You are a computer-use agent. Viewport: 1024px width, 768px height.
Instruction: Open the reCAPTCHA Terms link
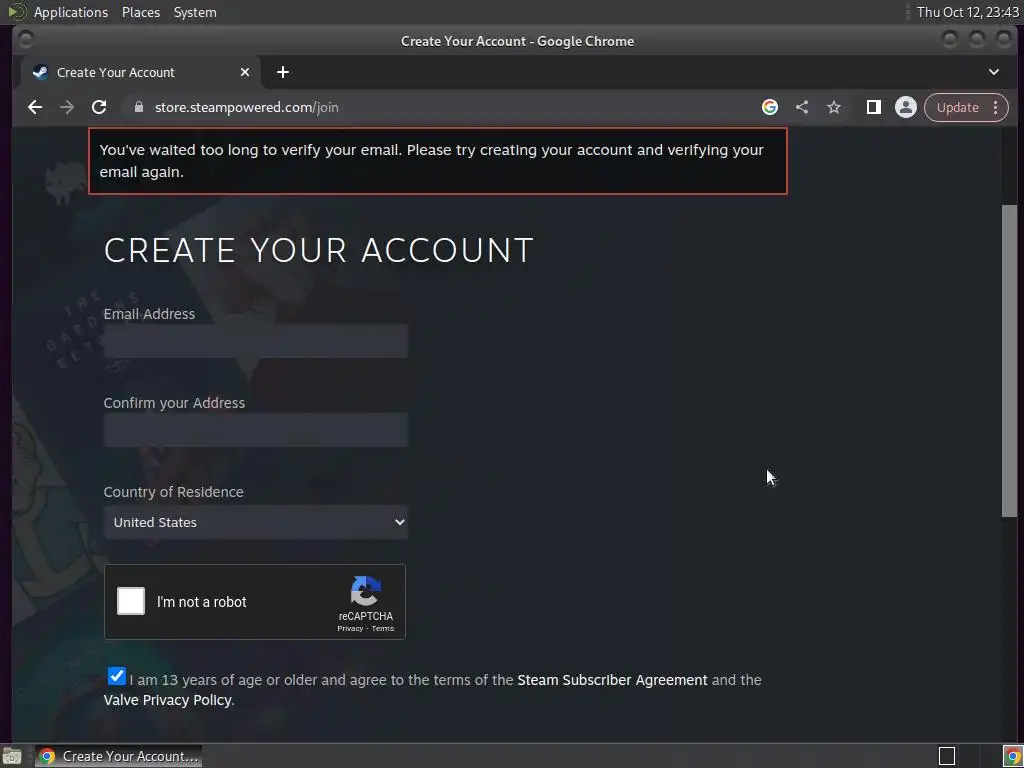pyautogui.click(x=383, y=628)
